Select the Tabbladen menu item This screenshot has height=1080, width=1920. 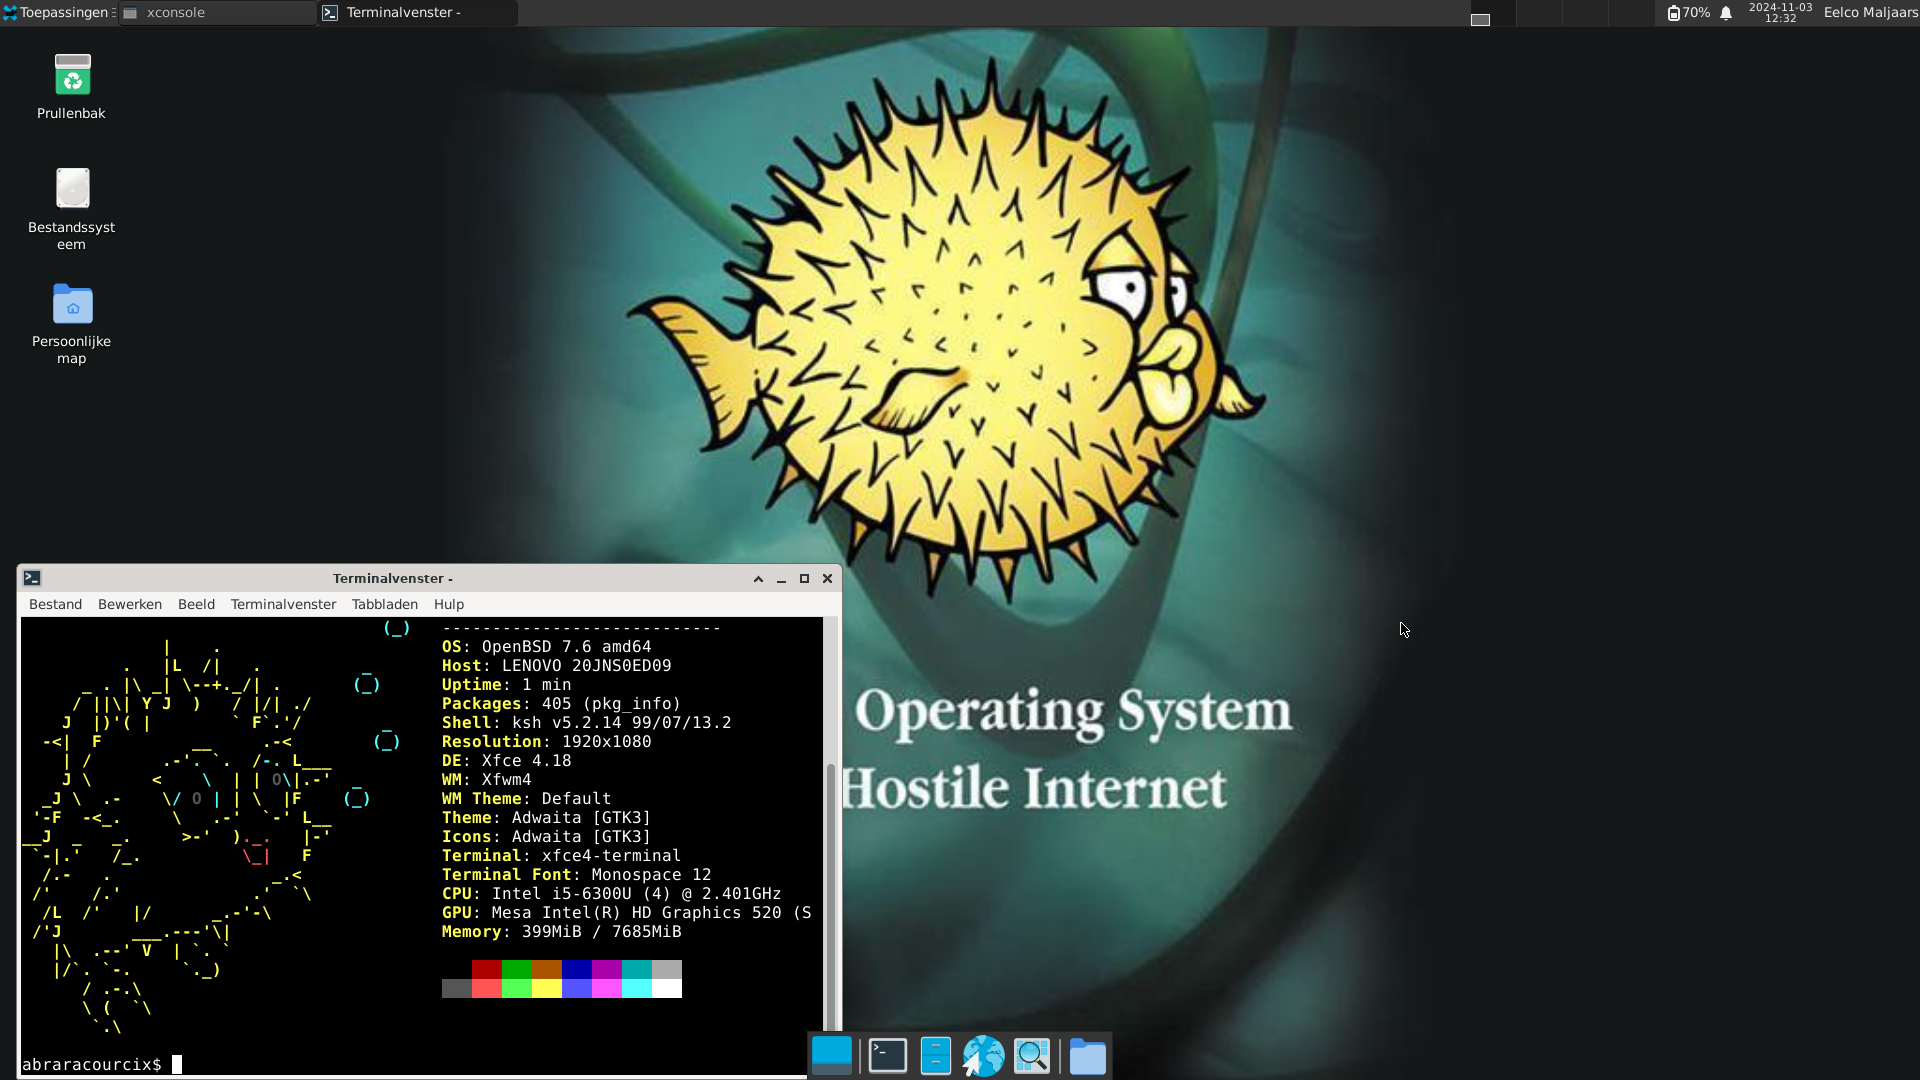pos(384,604)
